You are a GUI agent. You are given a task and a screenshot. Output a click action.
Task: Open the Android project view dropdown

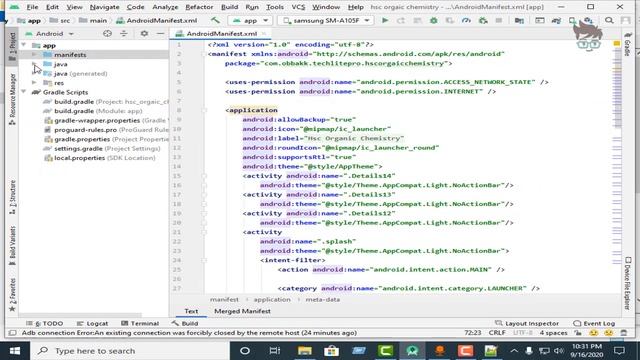[50, 33]
